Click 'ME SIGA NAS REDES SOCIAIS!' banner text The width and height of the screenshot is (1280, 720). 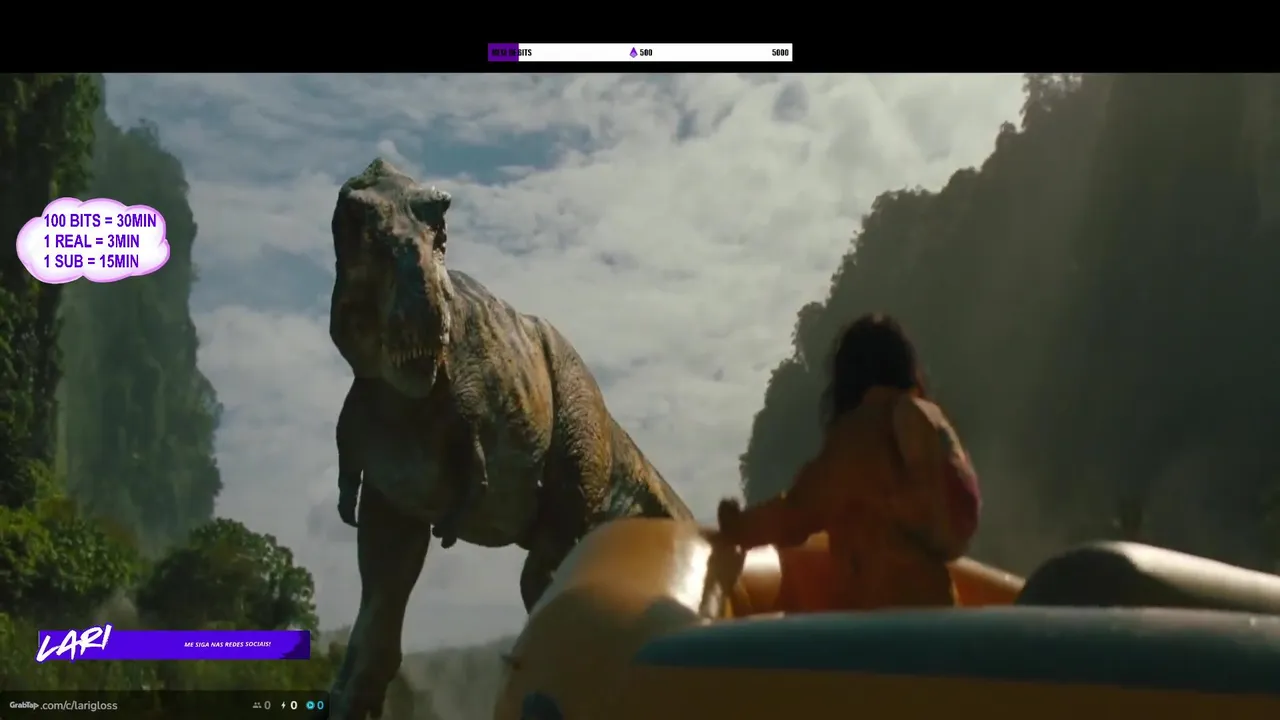228,644
